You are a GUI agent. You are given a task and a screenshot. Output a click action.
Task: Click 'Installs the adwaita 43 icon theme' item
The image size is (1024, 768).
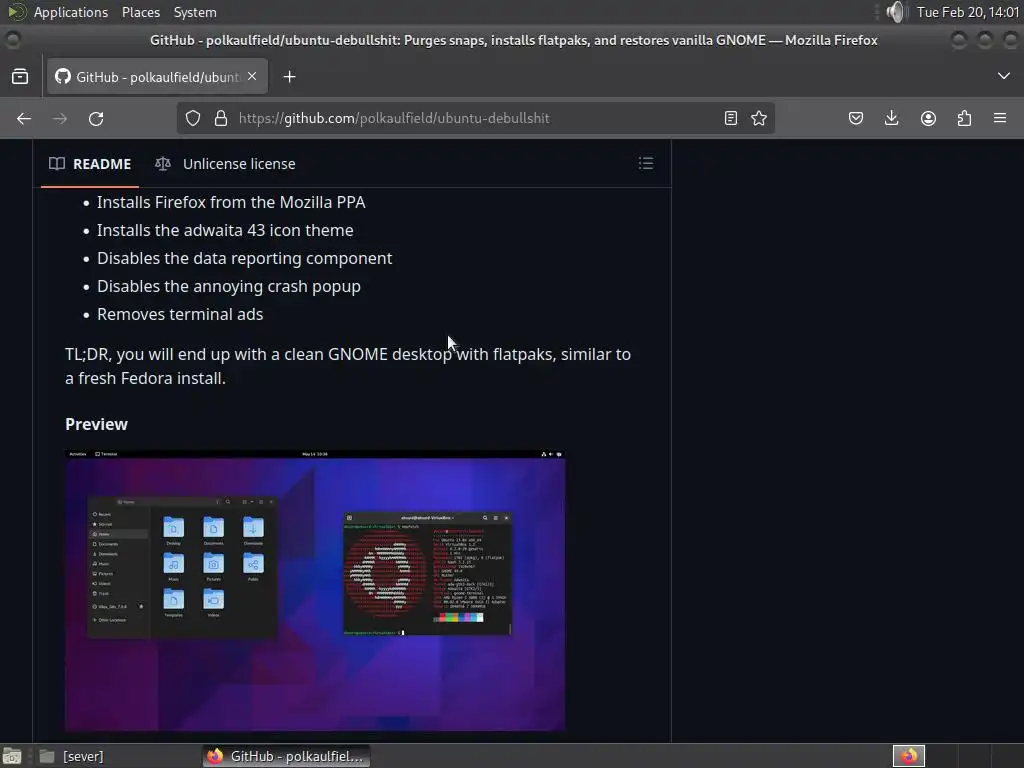point(225,231)
